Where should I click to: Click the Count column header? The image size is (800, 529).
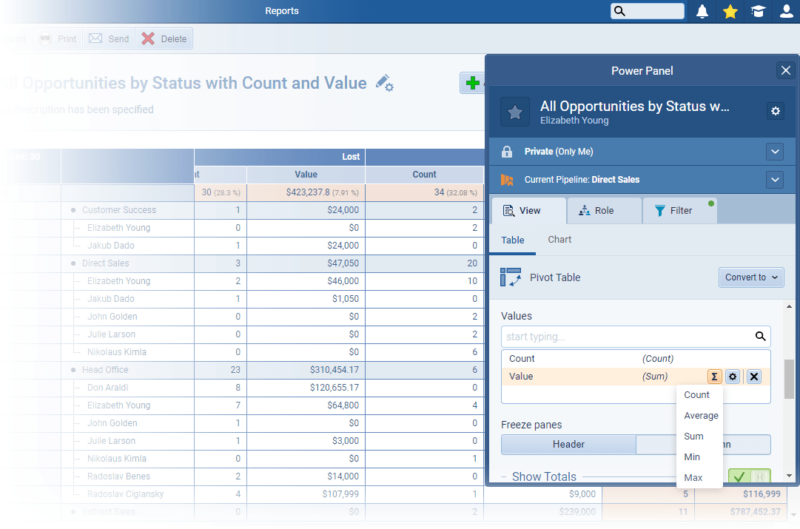click(424, 174)
